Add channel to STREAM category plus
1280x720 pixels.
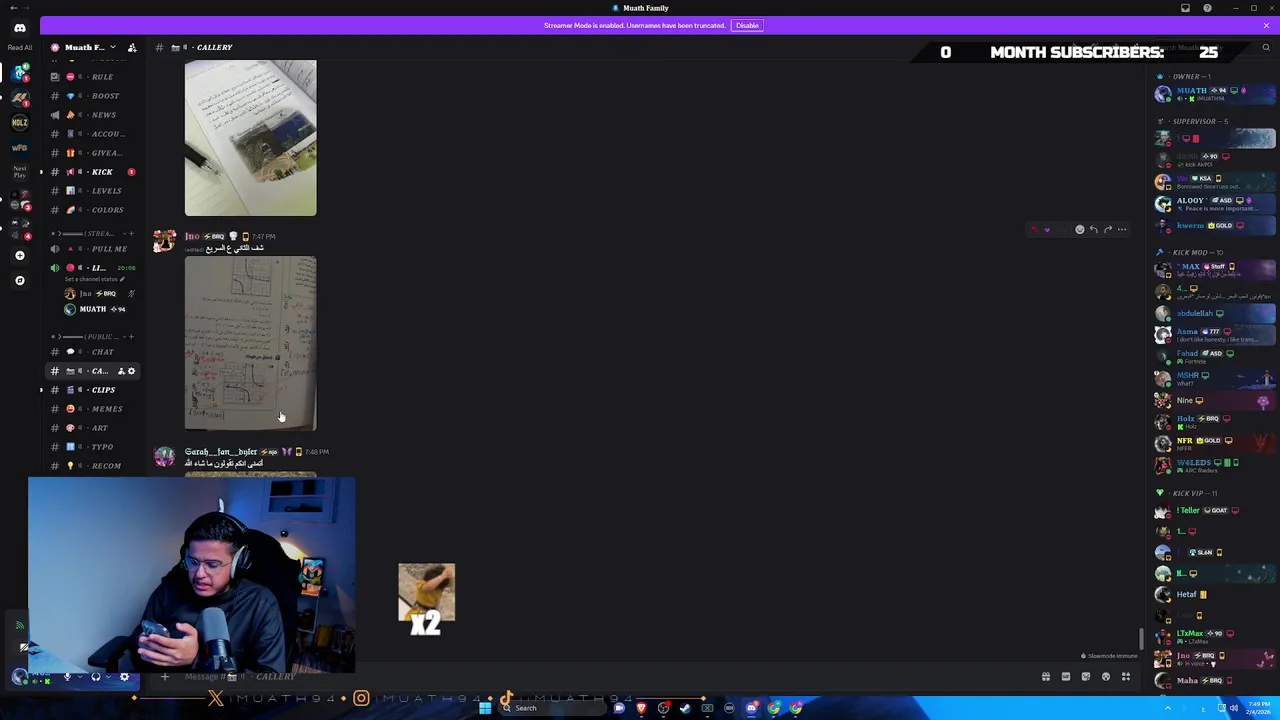click(131, 233)
